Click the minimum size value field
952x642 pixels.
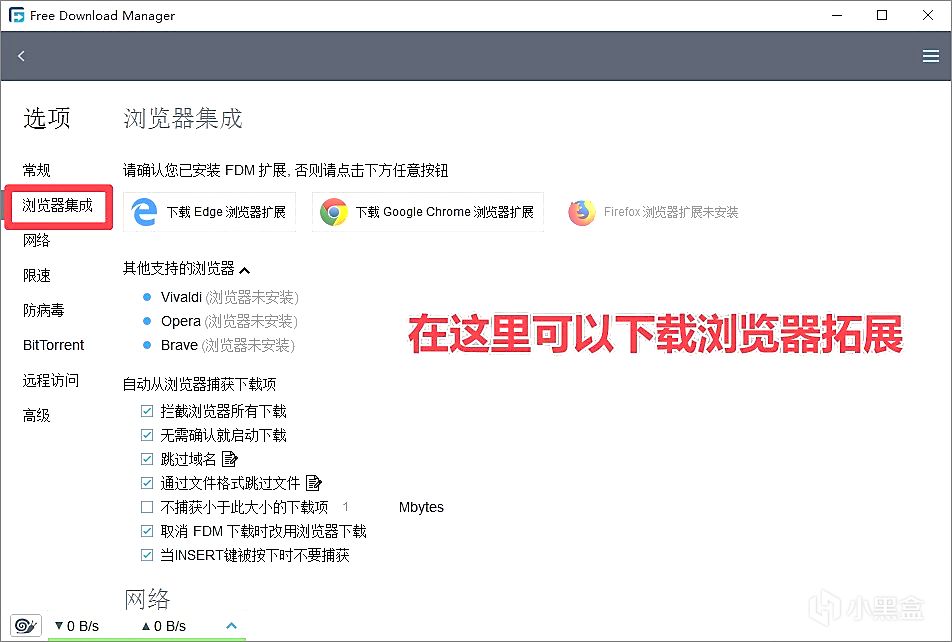point(364,507)
